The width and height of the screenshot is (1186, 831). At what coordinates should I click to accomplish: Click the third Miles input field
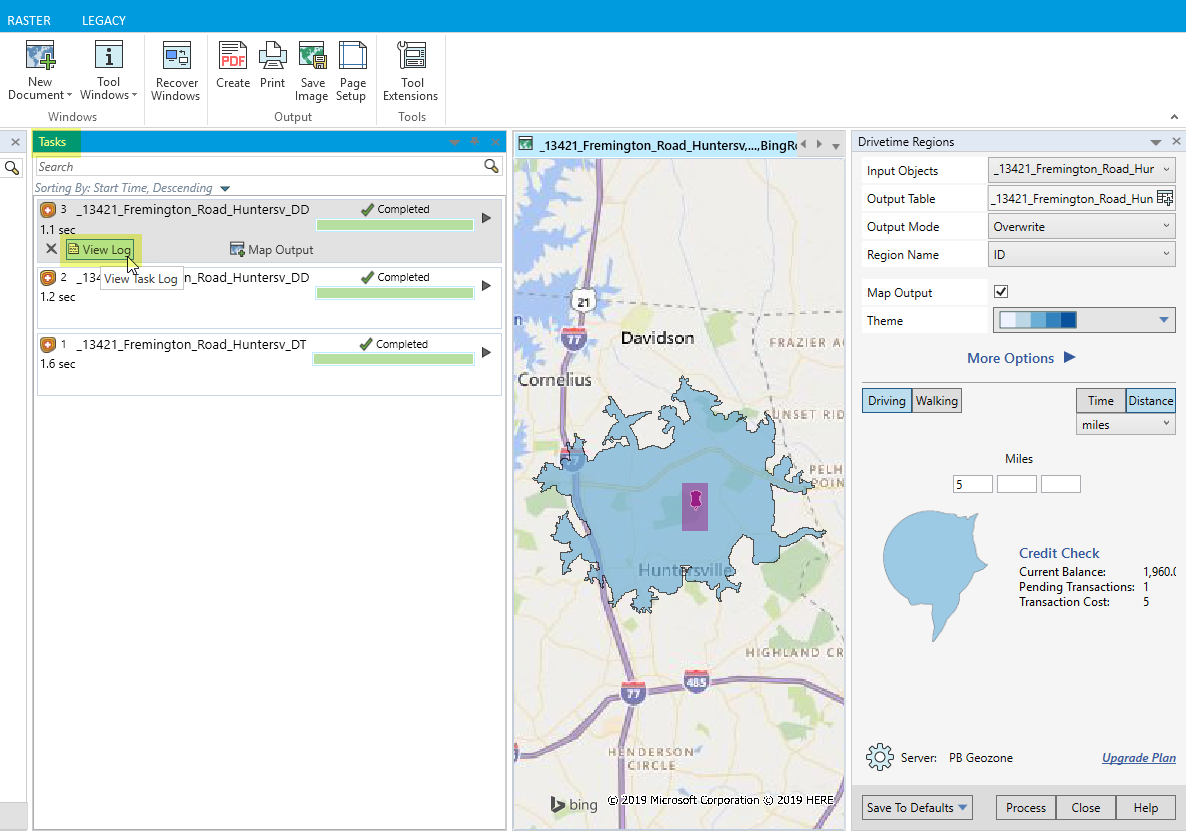1060,484
